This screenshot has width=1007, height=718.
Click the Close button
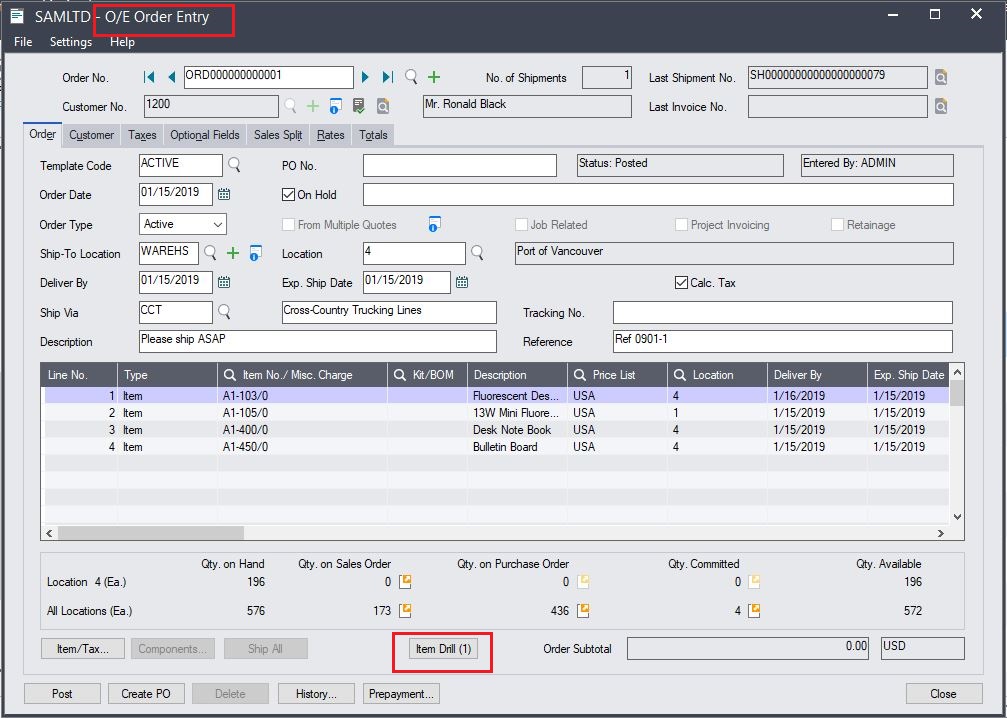(943, 694)
